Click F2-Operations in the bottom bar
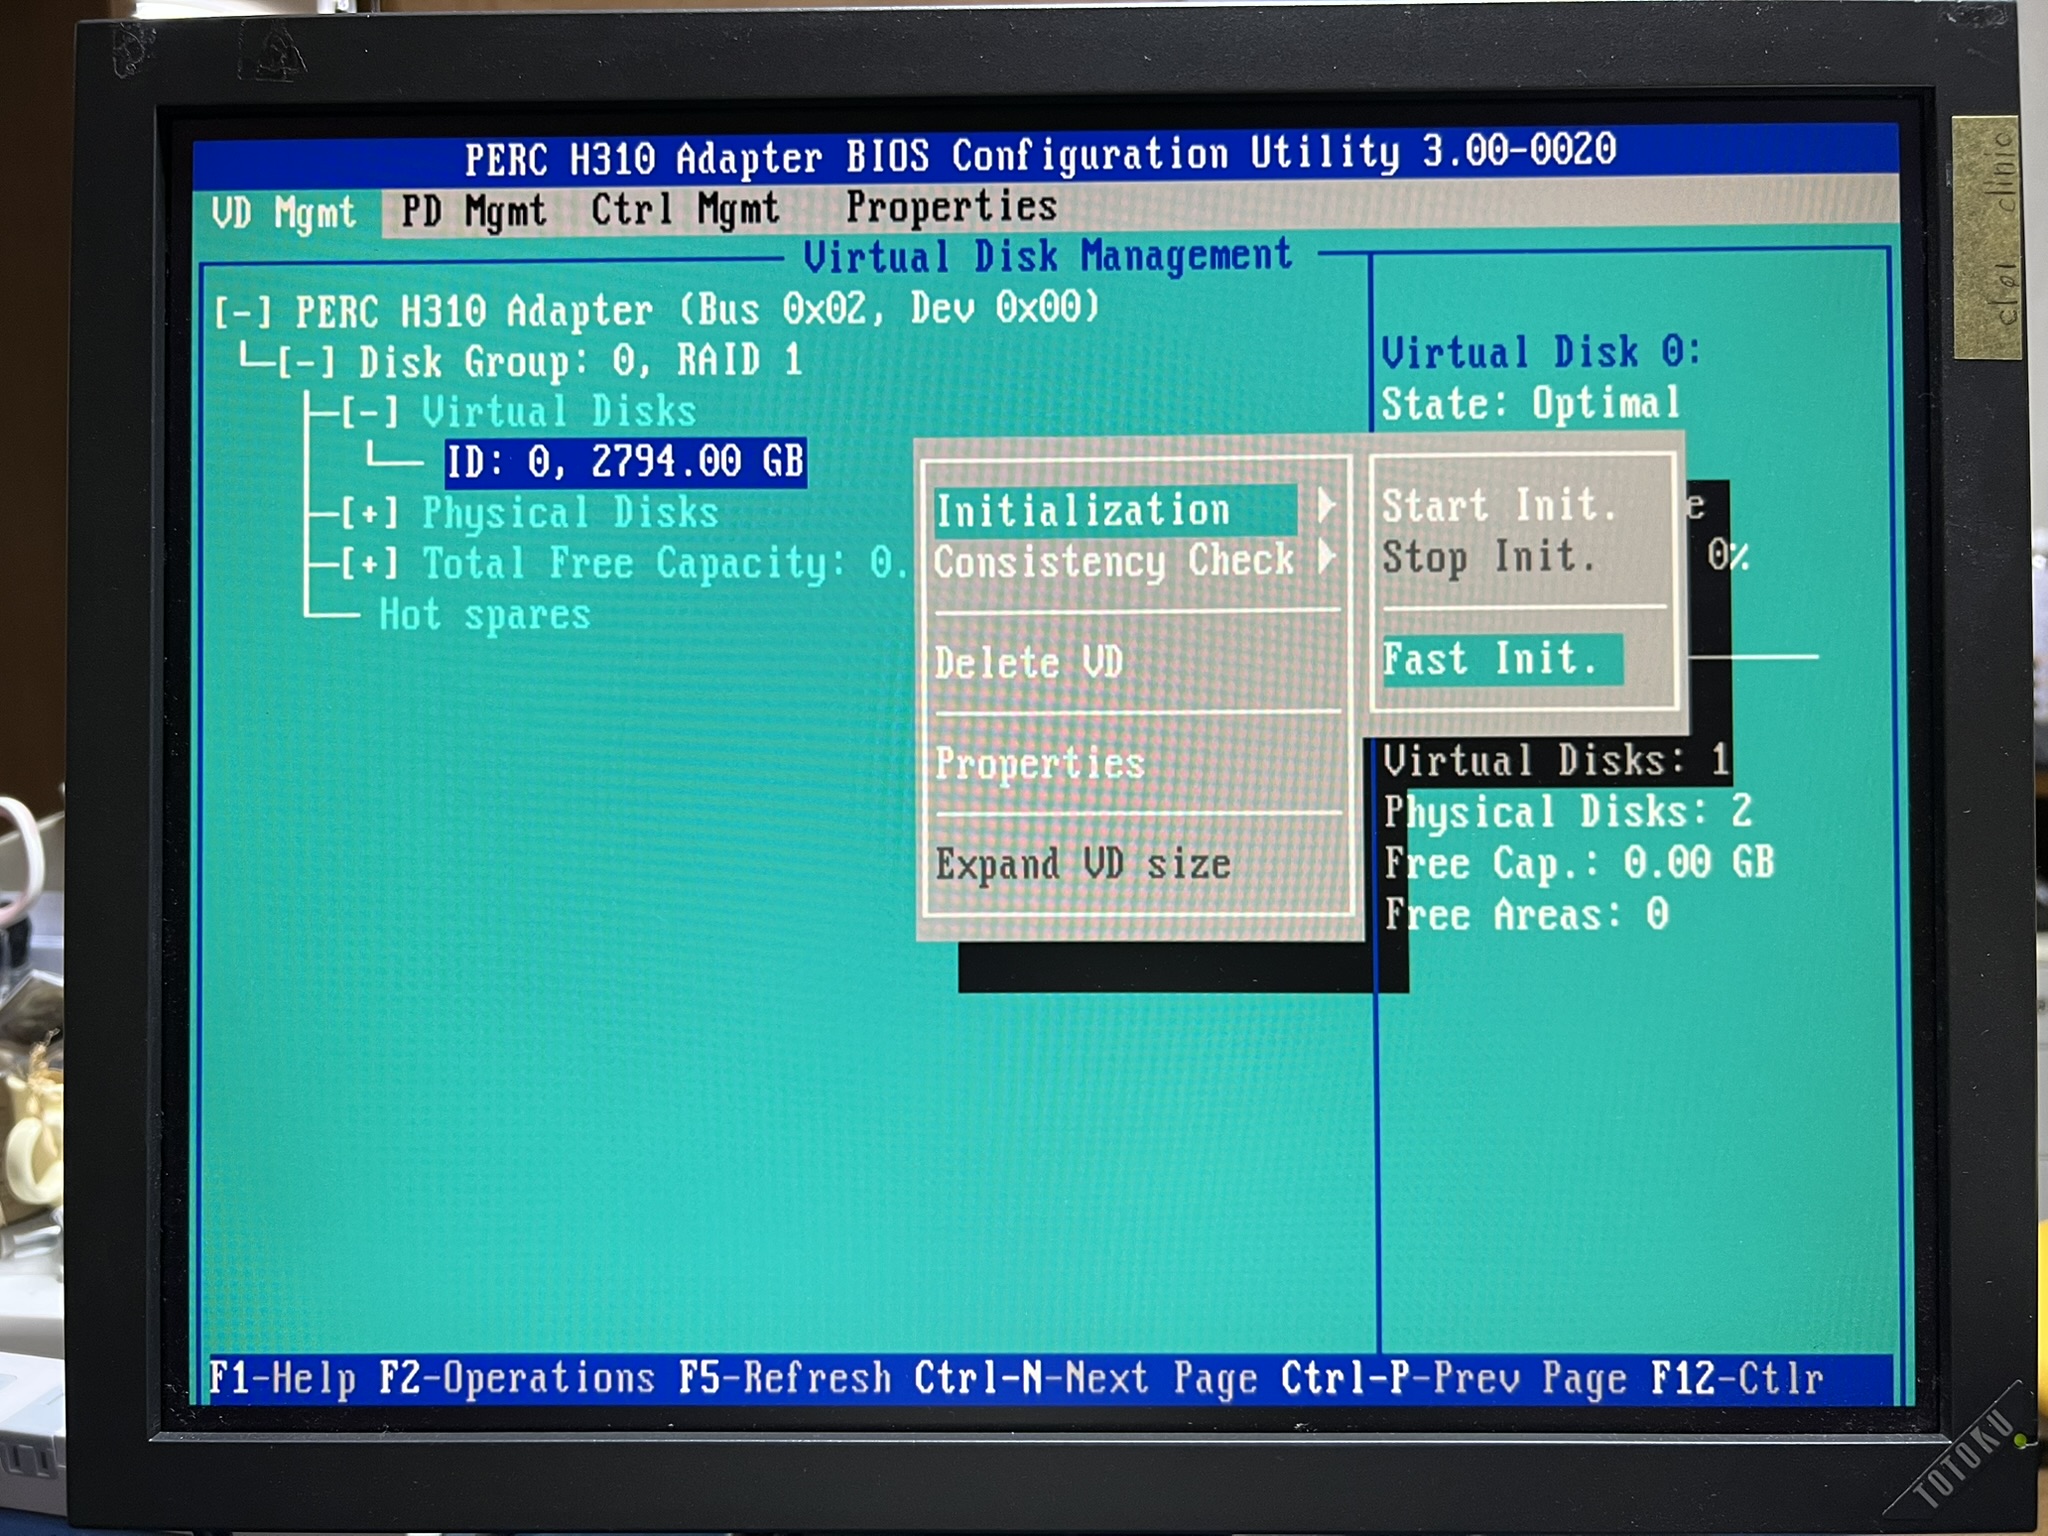The height and width of the screenshot is (1536, 2048). (516, 1378)
